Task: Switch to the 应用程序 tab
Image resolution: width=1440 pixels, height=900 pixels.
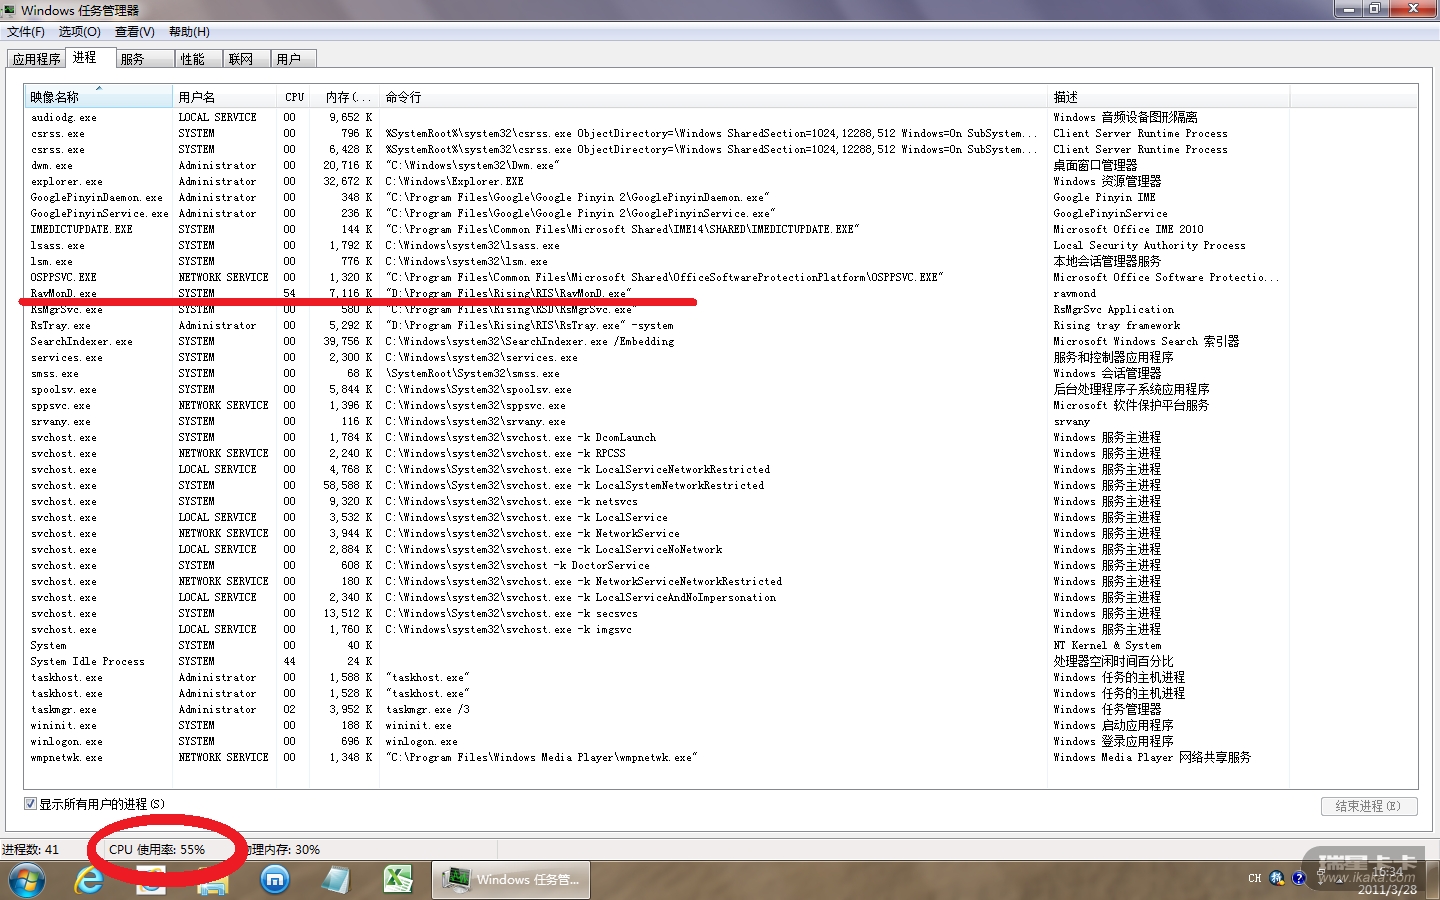Action: click(37, 59)
